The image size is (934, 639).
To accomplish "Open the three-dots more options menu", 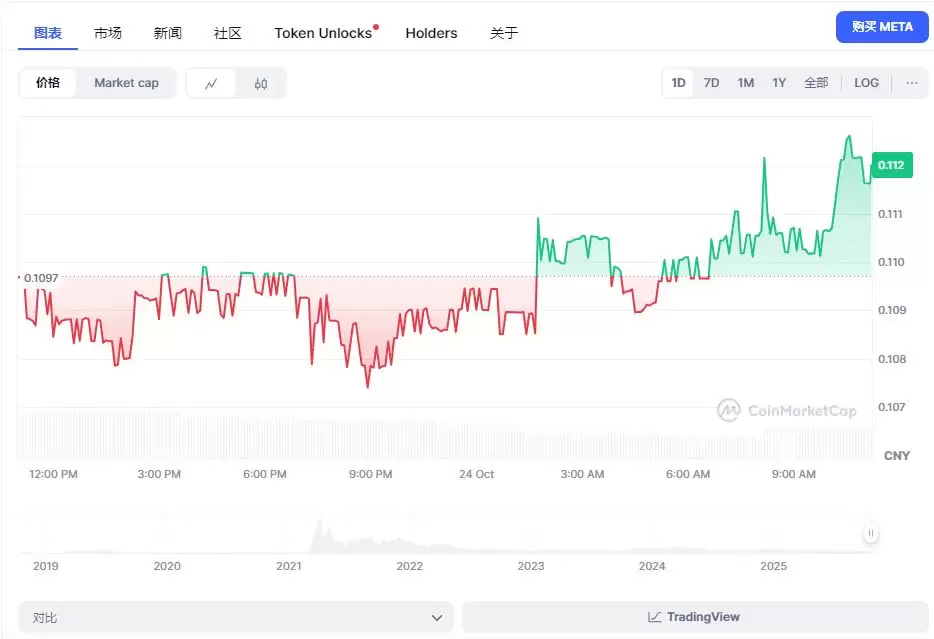I will [x=911, y=83].
